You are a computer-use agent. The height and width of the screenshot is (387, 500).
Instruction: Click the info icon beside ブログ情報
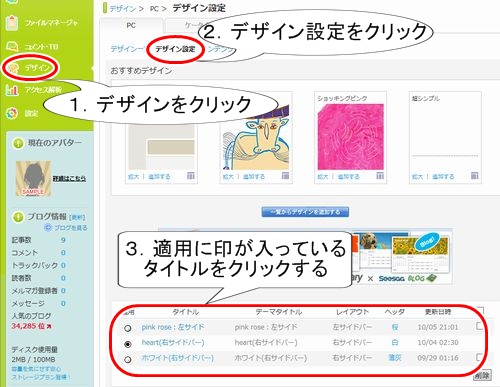pyautogui.click(x=18, y=217)
